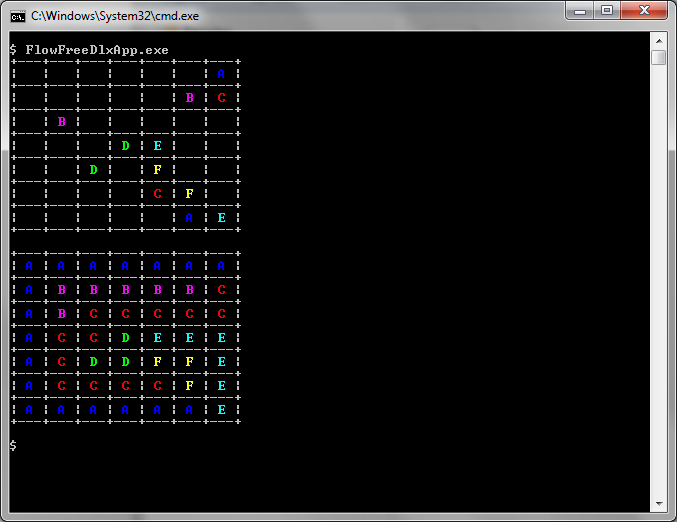Click the yellow F in unsolved grid's fifth row

coord(158,170)
